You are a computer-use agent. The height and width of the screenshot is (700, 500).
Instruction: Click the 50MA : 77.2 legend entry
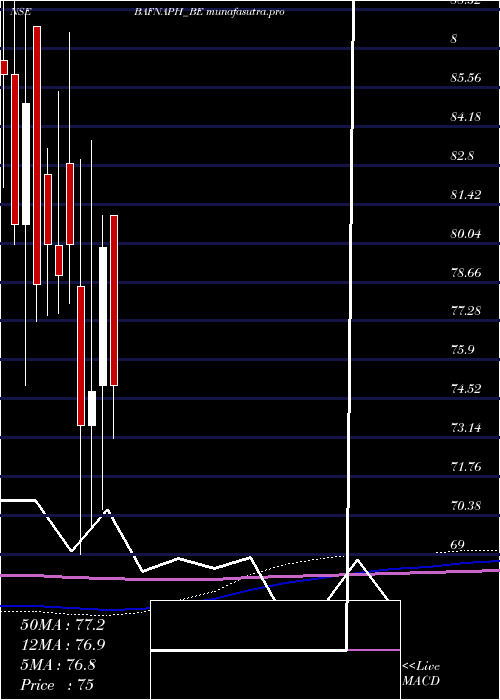pos(62,625)
